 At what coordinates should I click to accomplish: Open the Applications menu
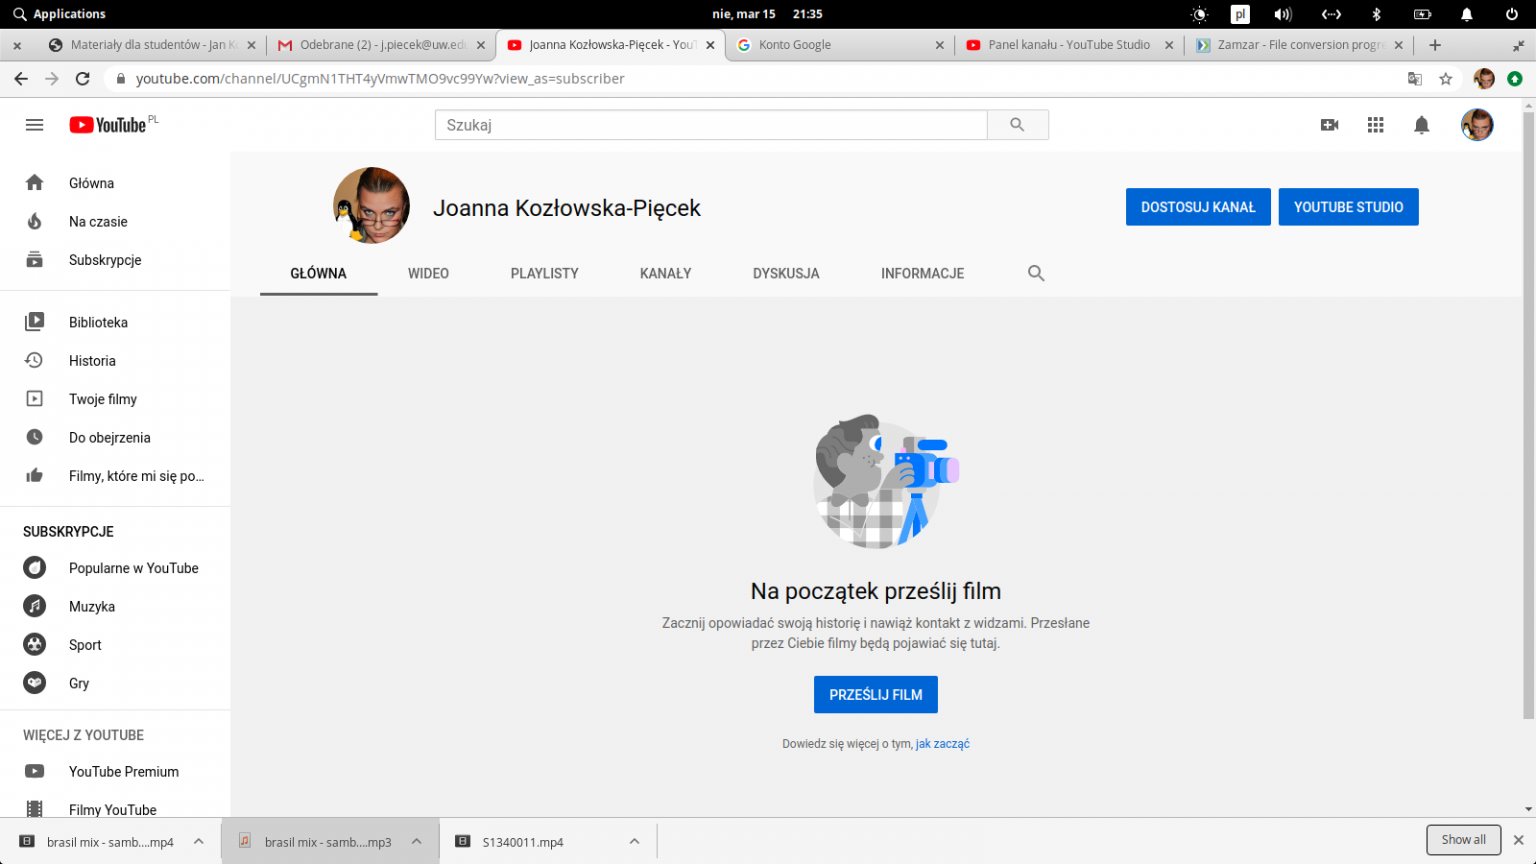point(59,14)
